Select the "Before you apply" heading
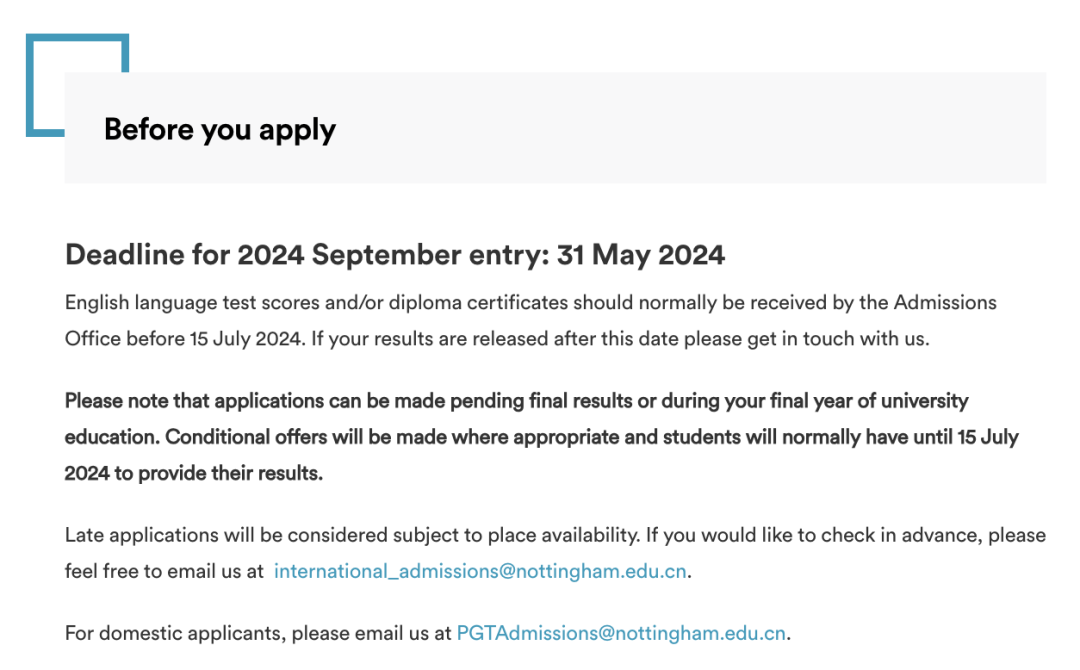This screenshot has width=1080, height=670. [x=220, y=130]
